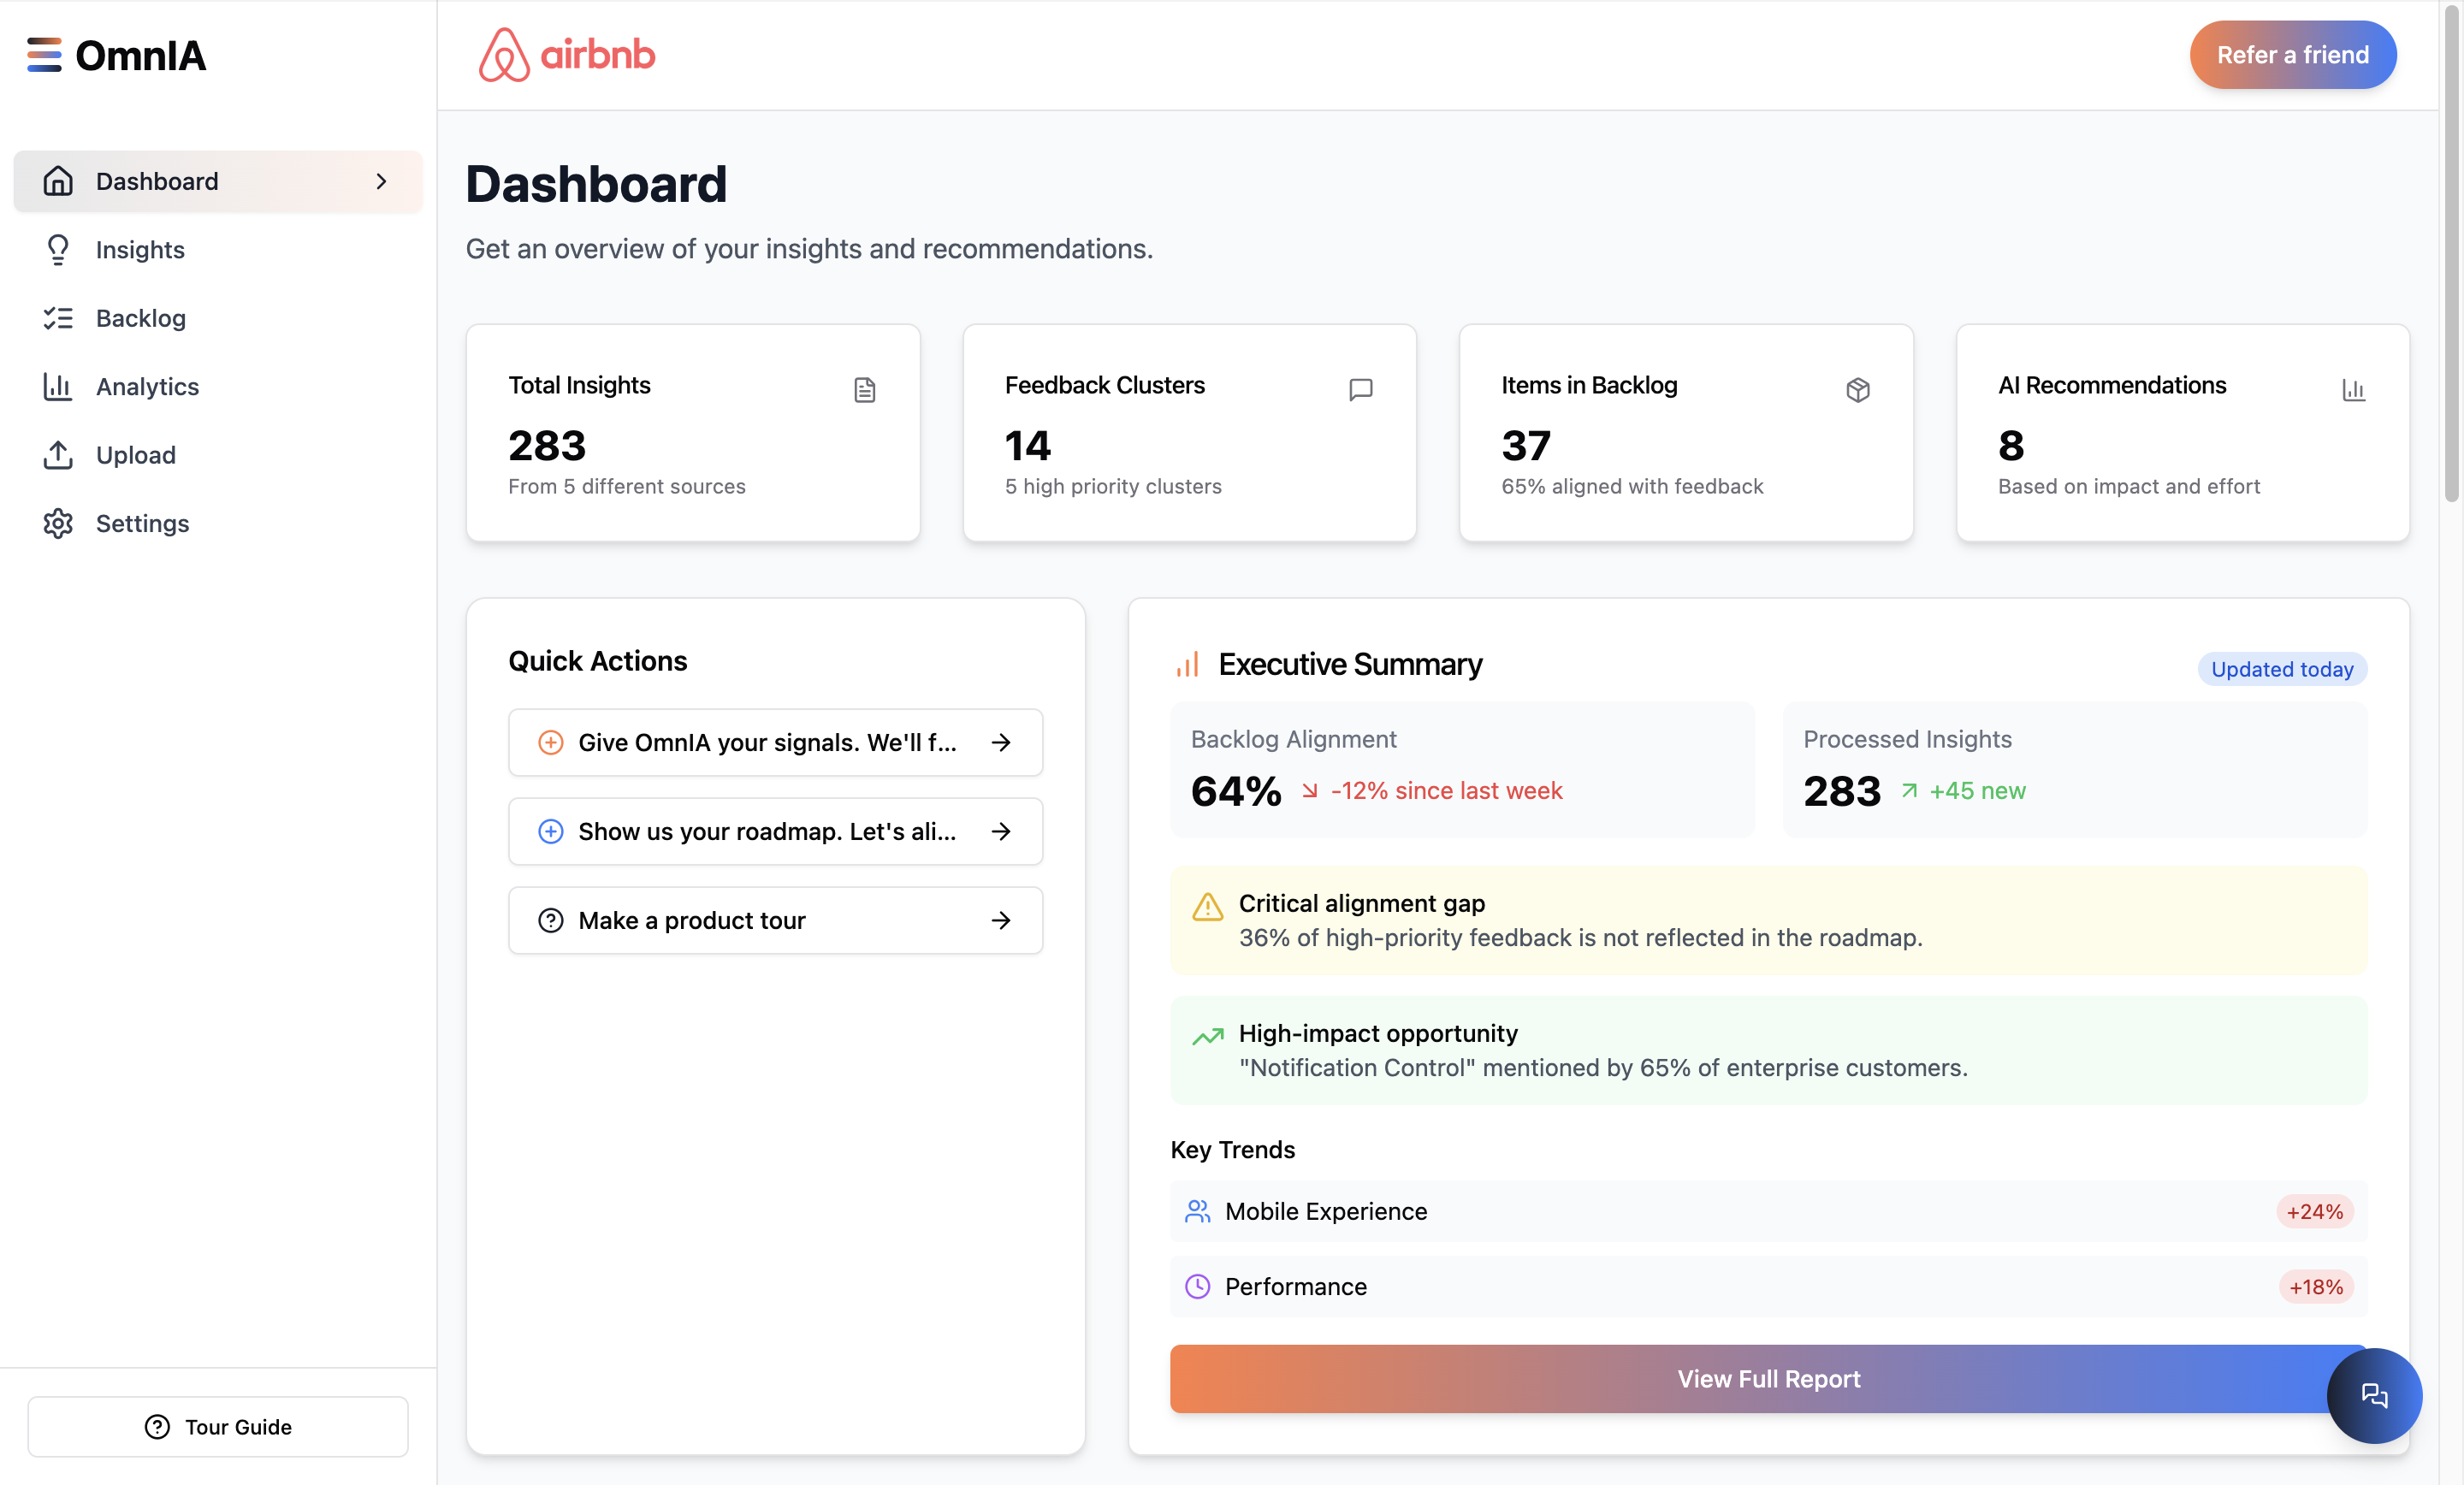Open the arrow on Make a product tour action

[x=1001, y=920]
